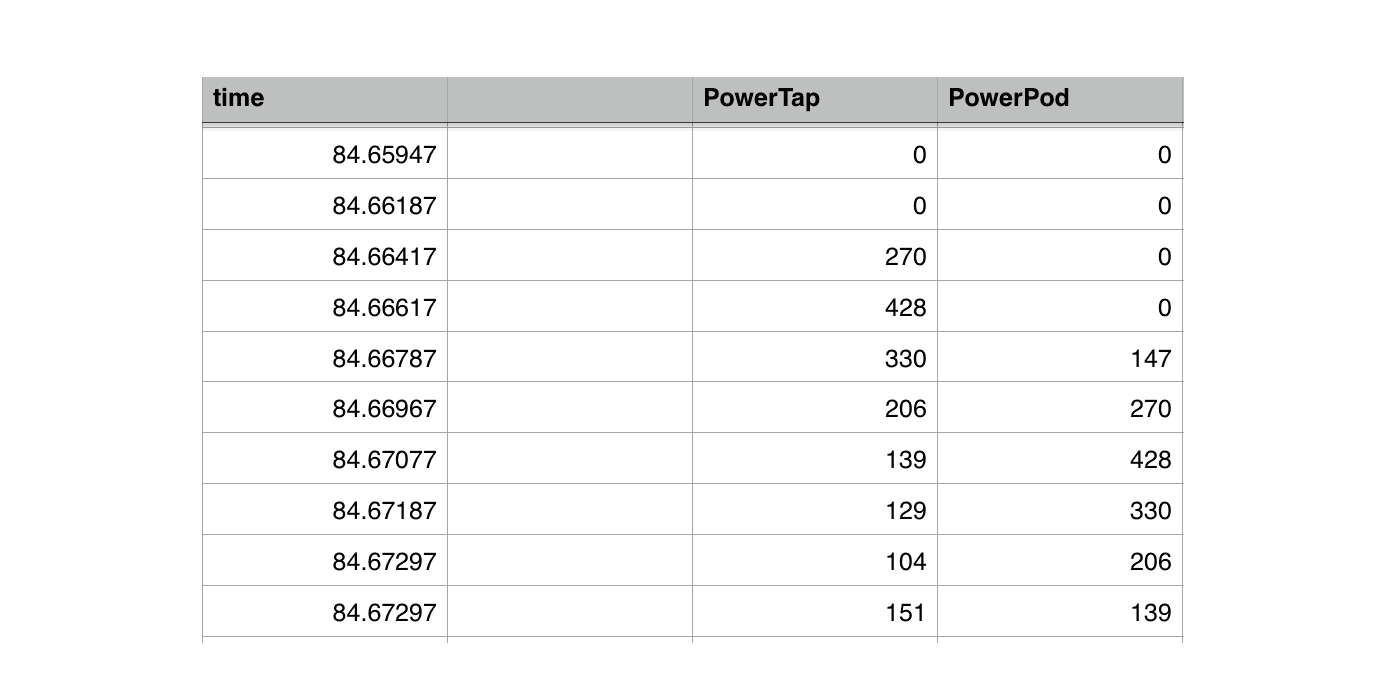
Task: Select the PowerTap column header
Action: coord(814,99)
